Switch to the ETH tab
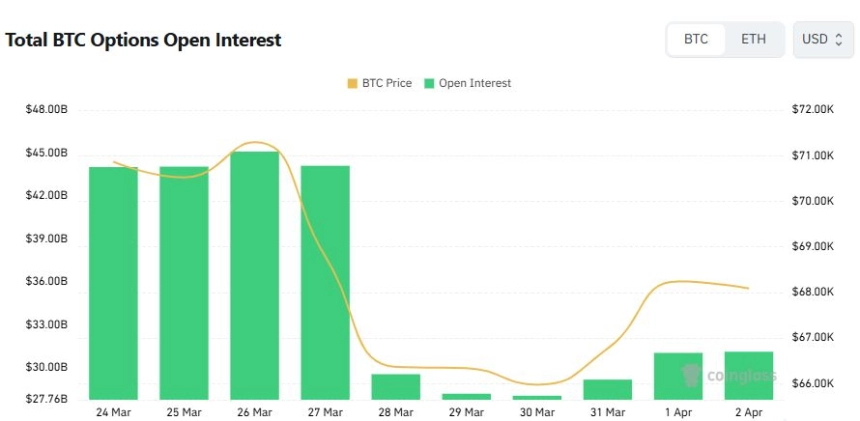 (753, 40)
